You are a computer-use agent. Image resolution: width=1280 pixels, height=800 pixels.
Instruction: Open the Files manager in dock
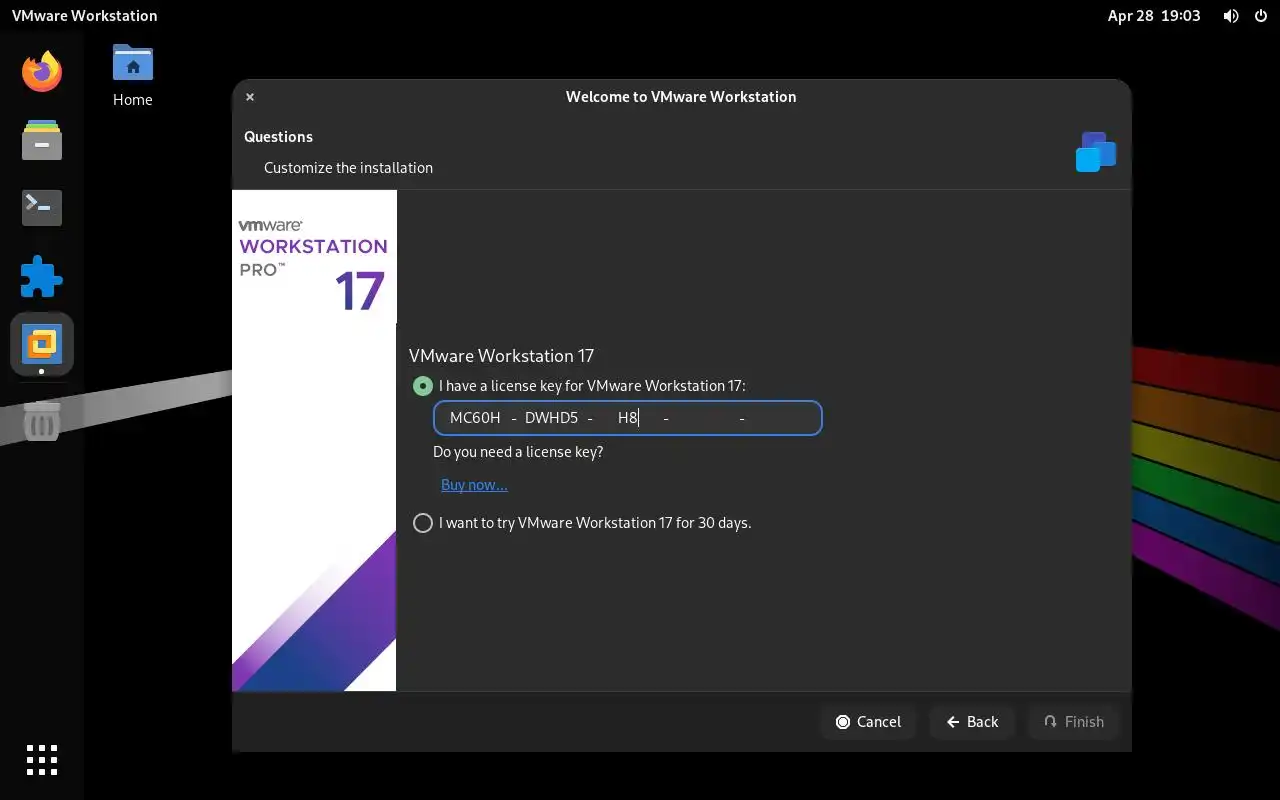[x=42, y=140]
